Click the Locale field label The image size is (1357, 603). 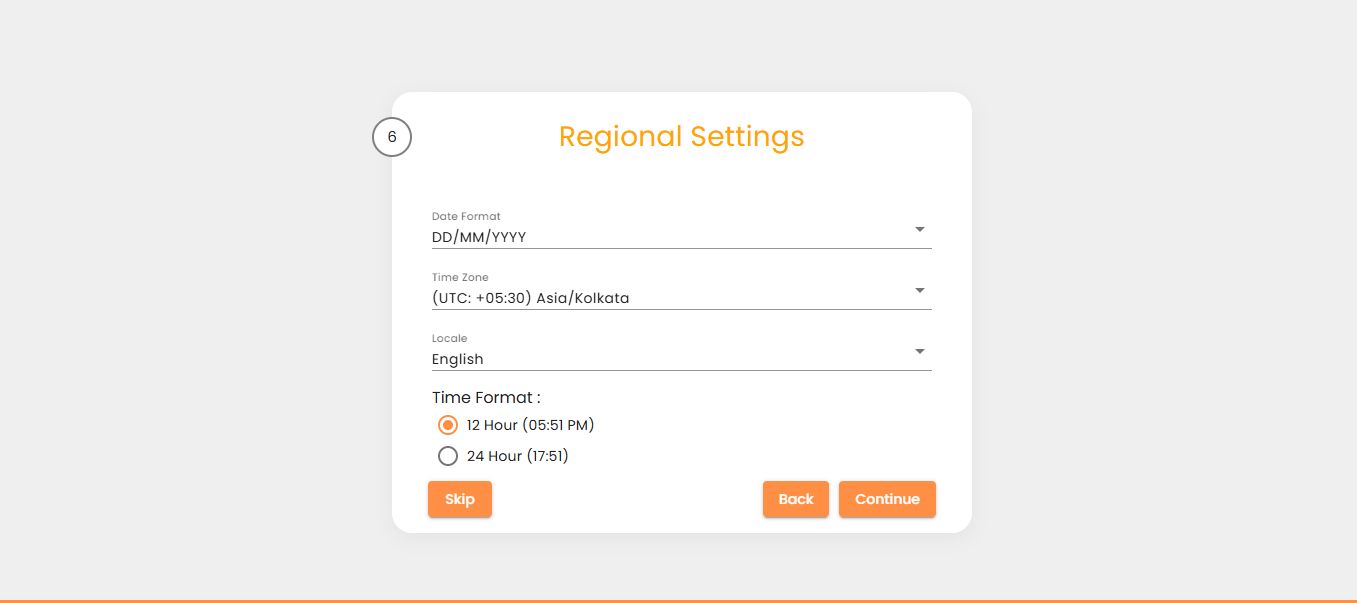[449, 338]
